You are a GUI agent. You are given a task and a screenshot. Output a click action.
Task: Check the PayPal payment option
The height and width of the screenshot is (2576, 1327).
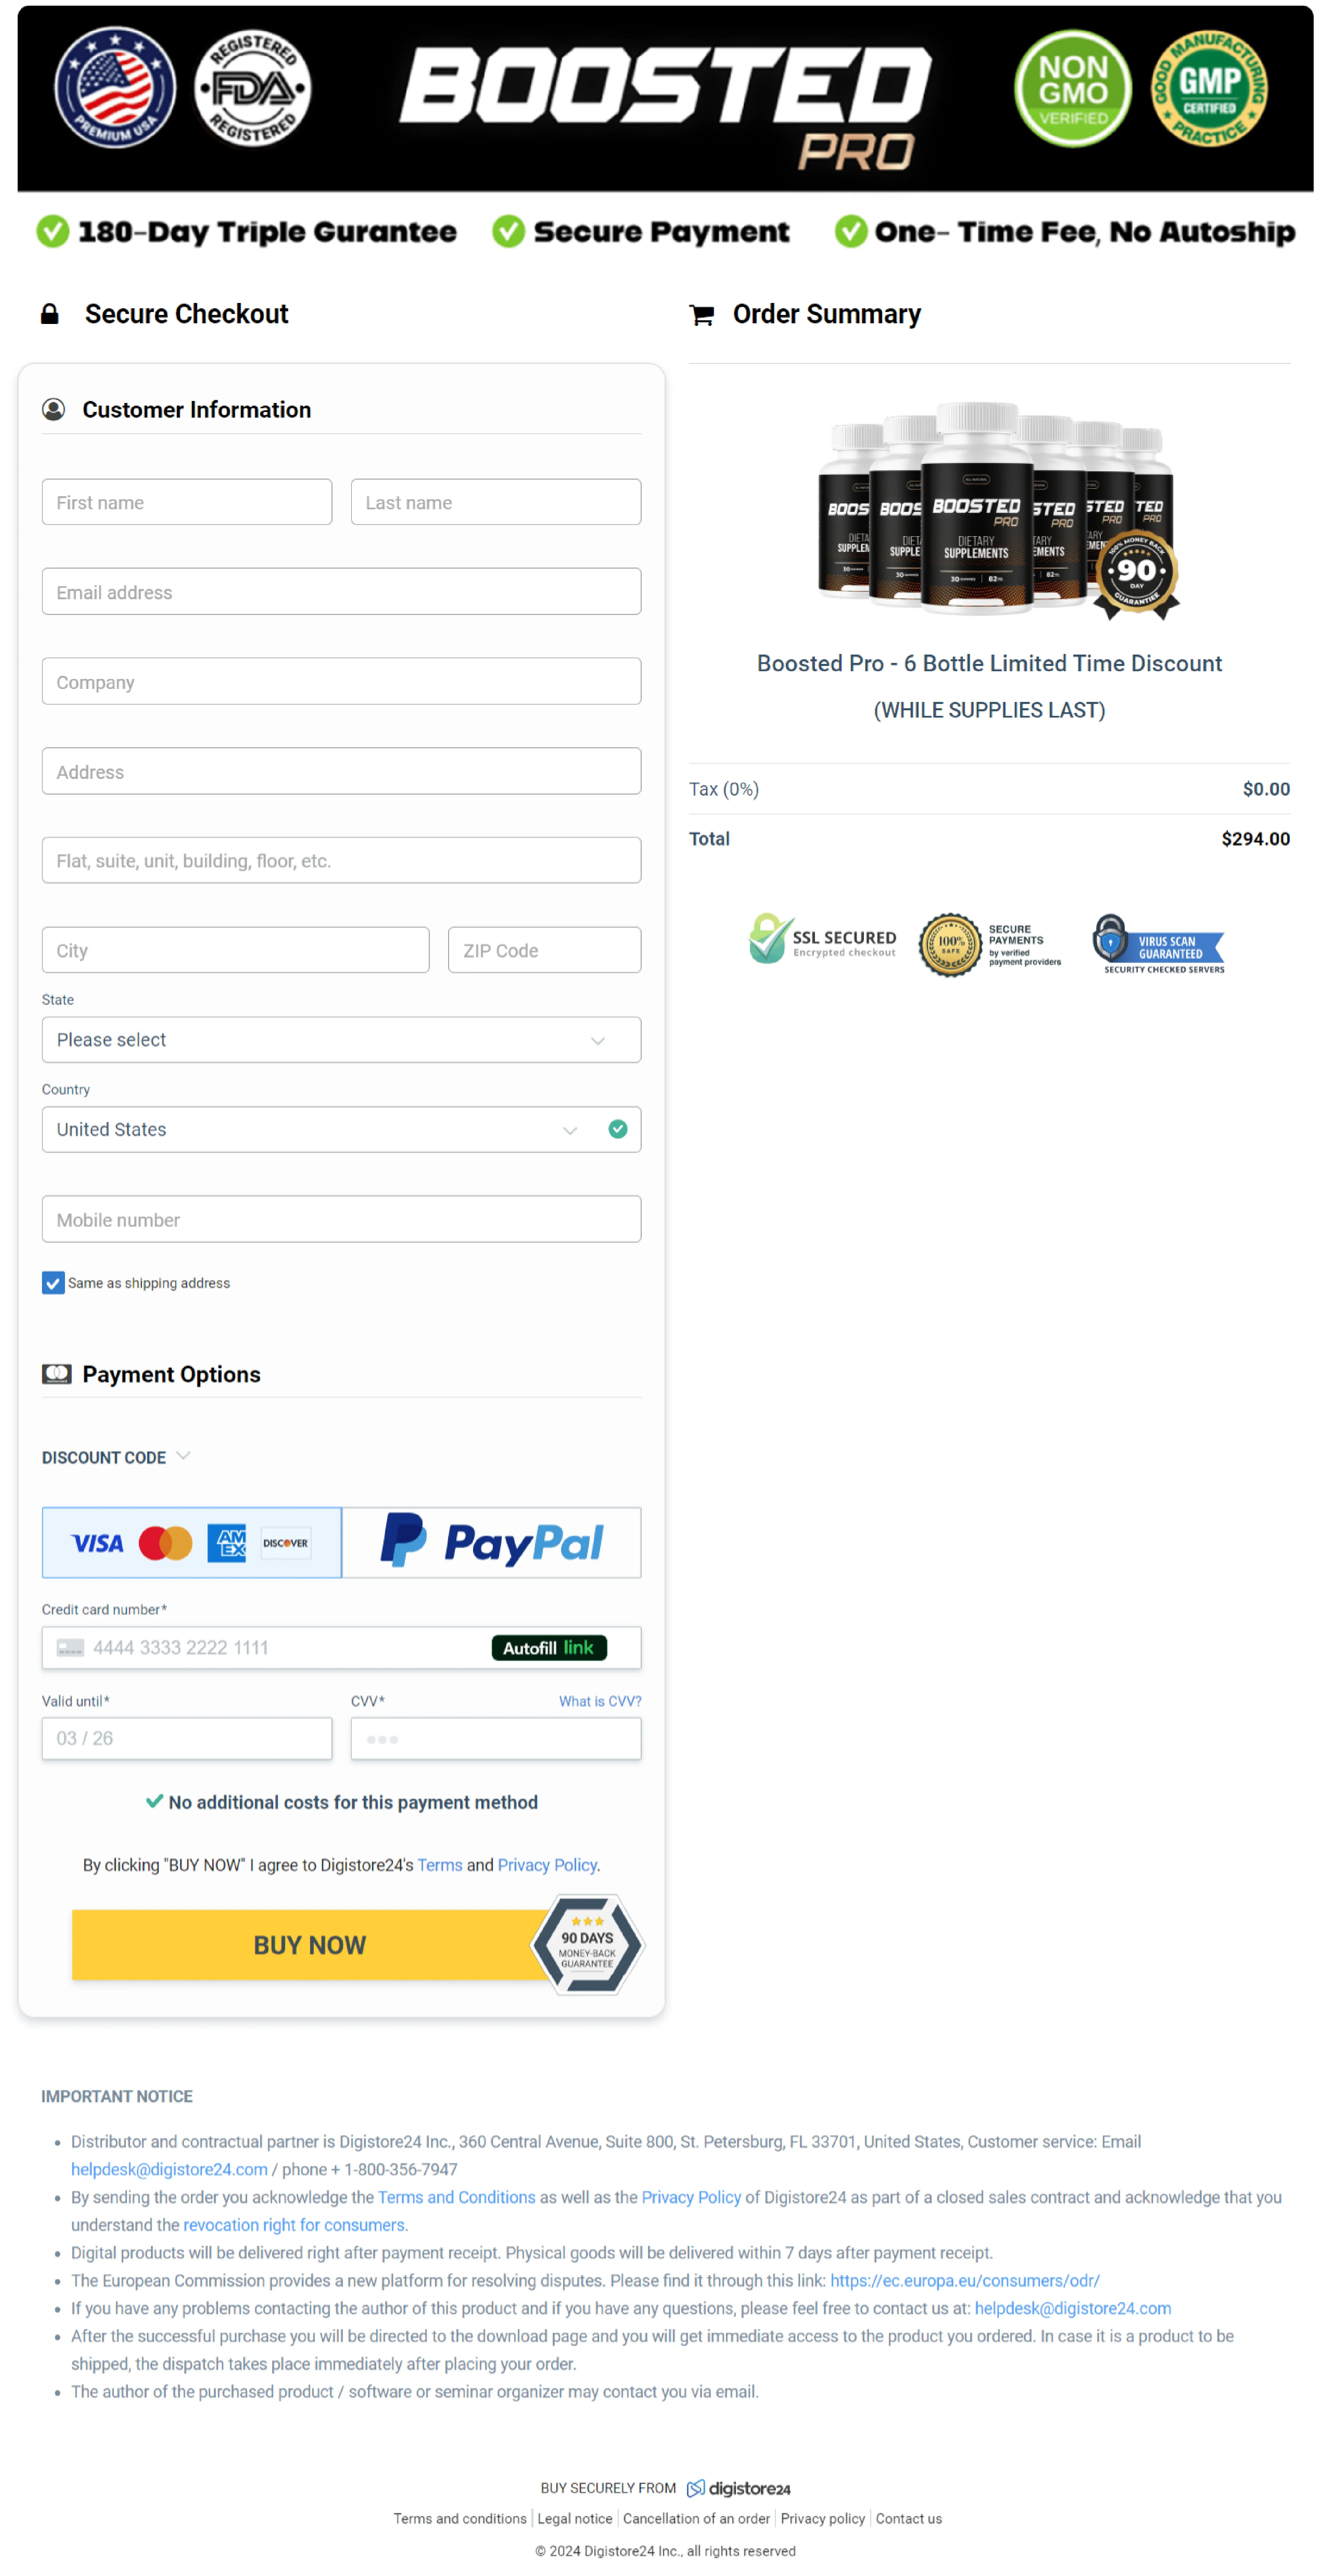click(x=492, y=1542)
